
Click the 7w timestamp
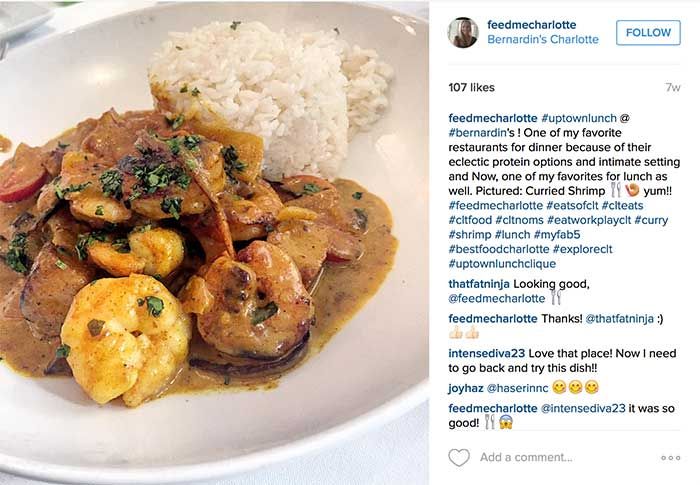[672, 88]
